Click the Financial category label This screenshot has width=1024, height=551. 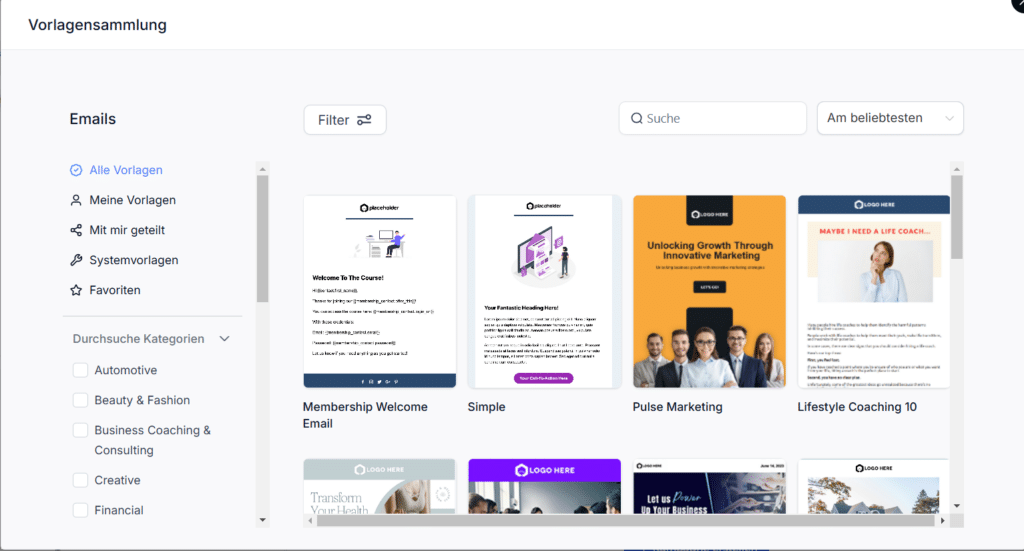[119, 510]
